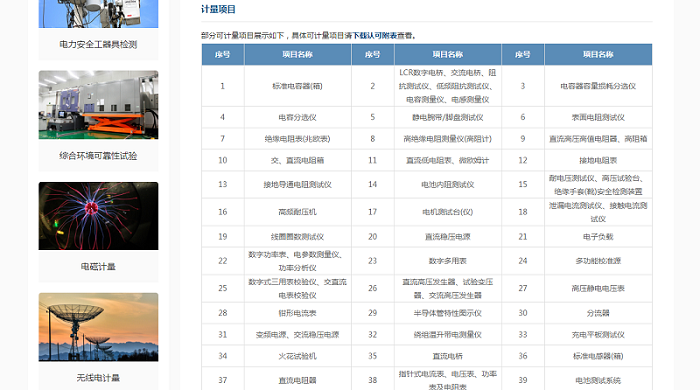
Task: Select table cell 接地电阻表
Action: tap(598, 160)
